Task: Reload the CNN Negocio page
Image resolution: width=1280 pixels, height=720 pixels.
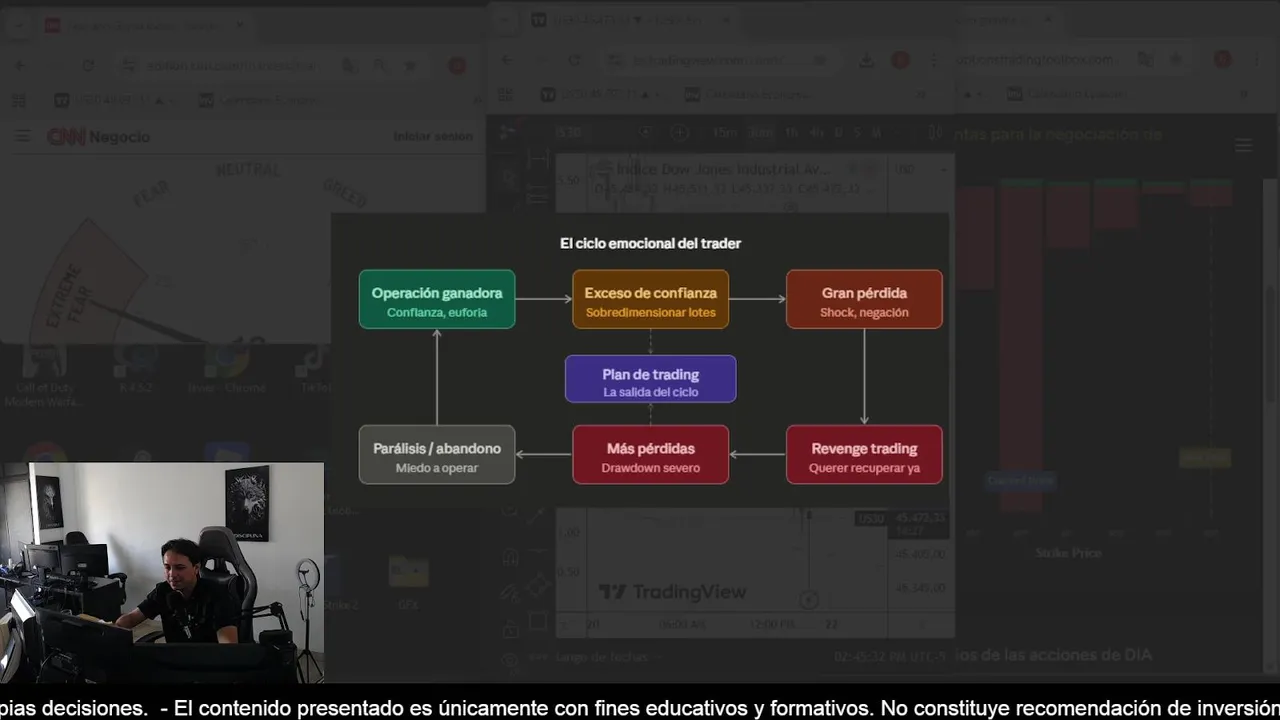Action: pos(88,66)
